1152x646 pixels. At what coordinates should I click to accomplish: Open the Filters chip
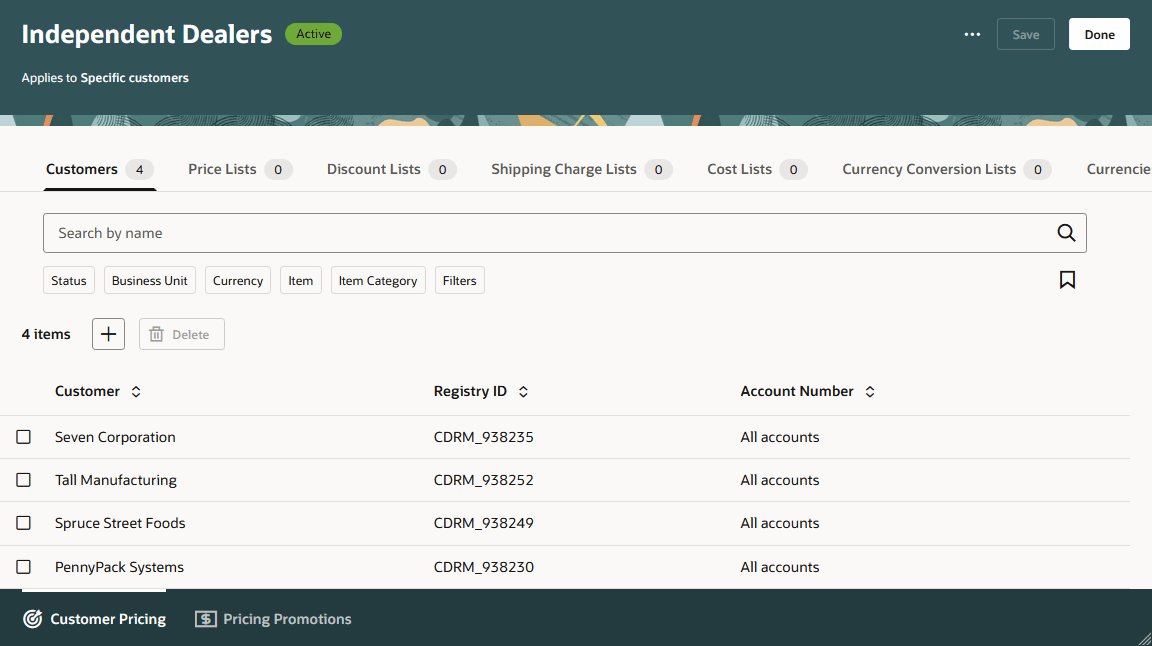[x=460, y=281]
